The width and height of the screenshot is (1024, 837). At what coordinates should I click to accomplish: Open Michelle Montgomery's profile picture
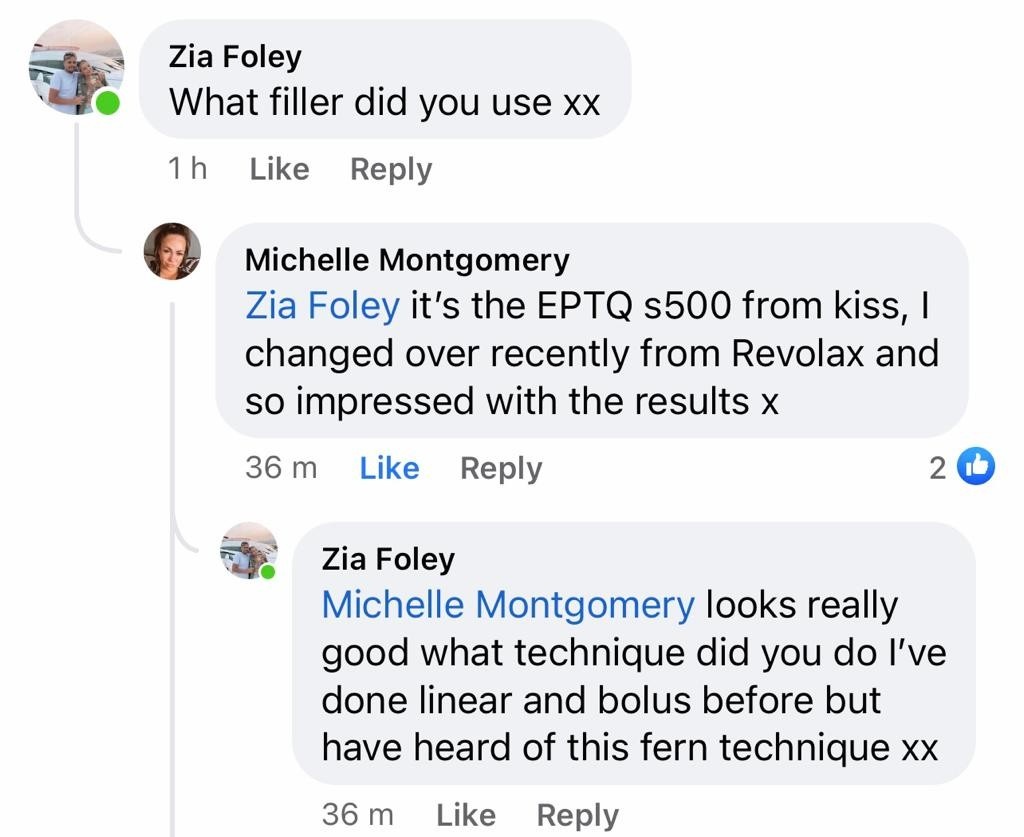tap(172, 250)
